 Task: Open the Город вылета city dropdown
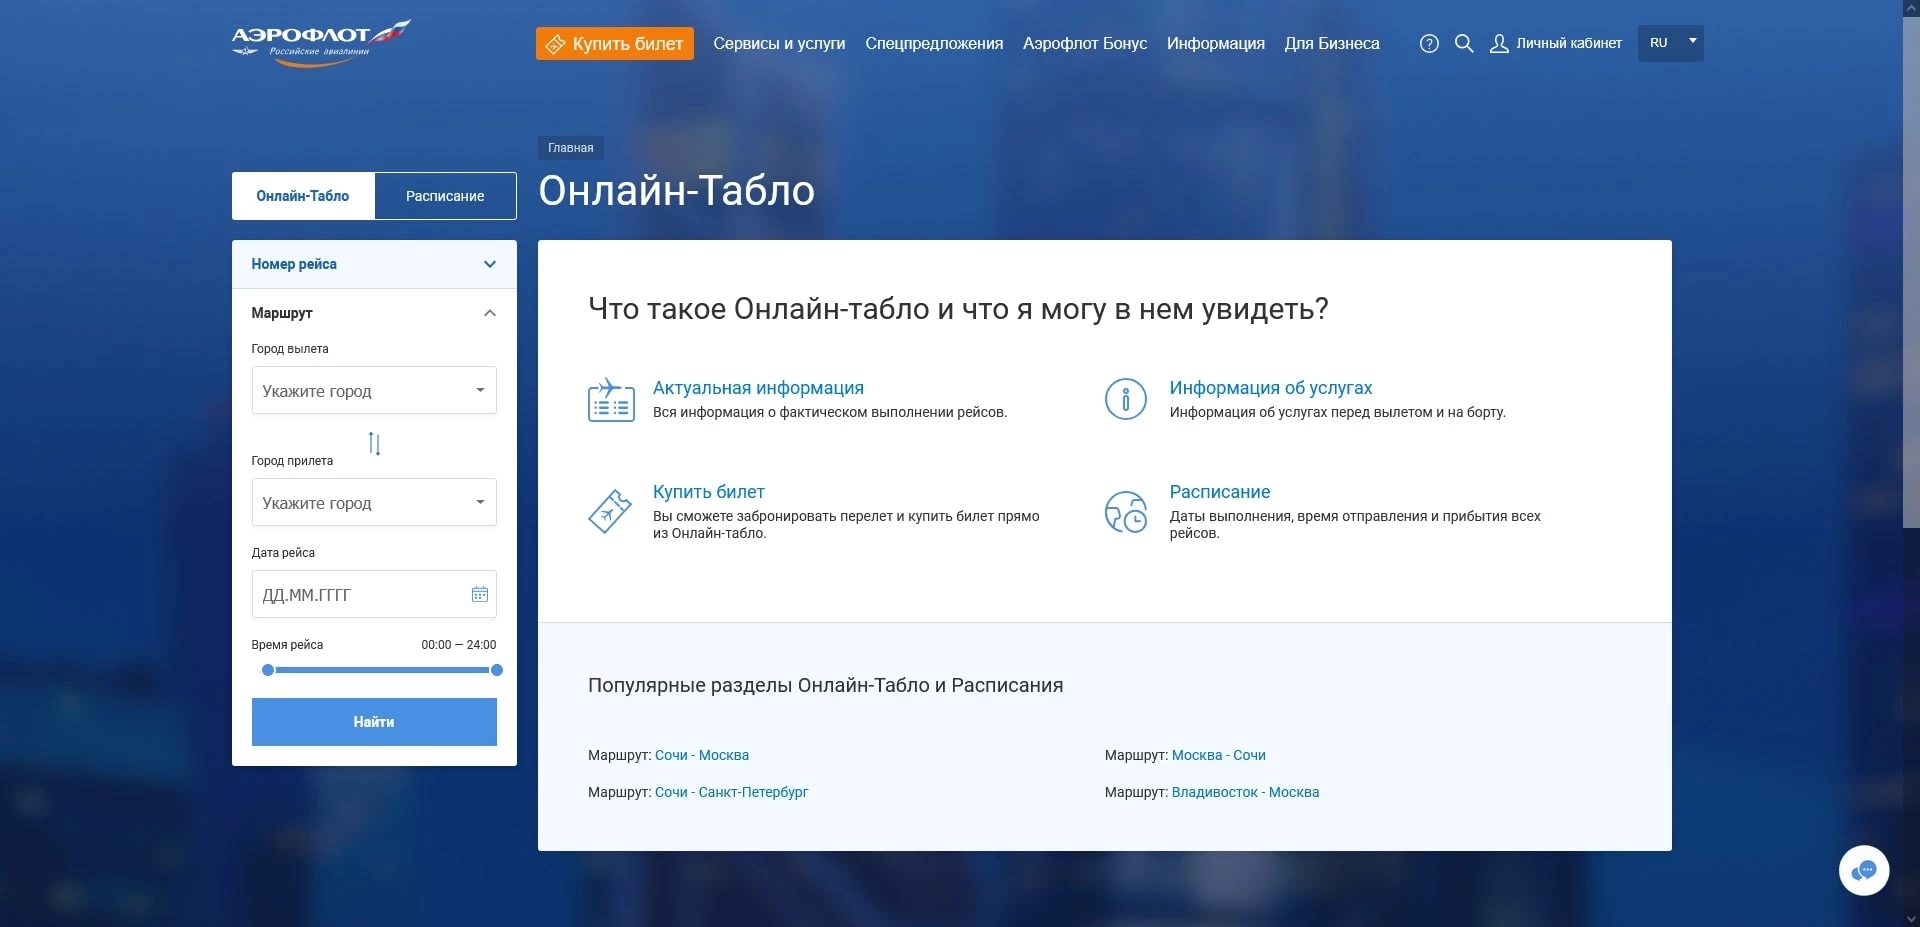pos(374,391)
